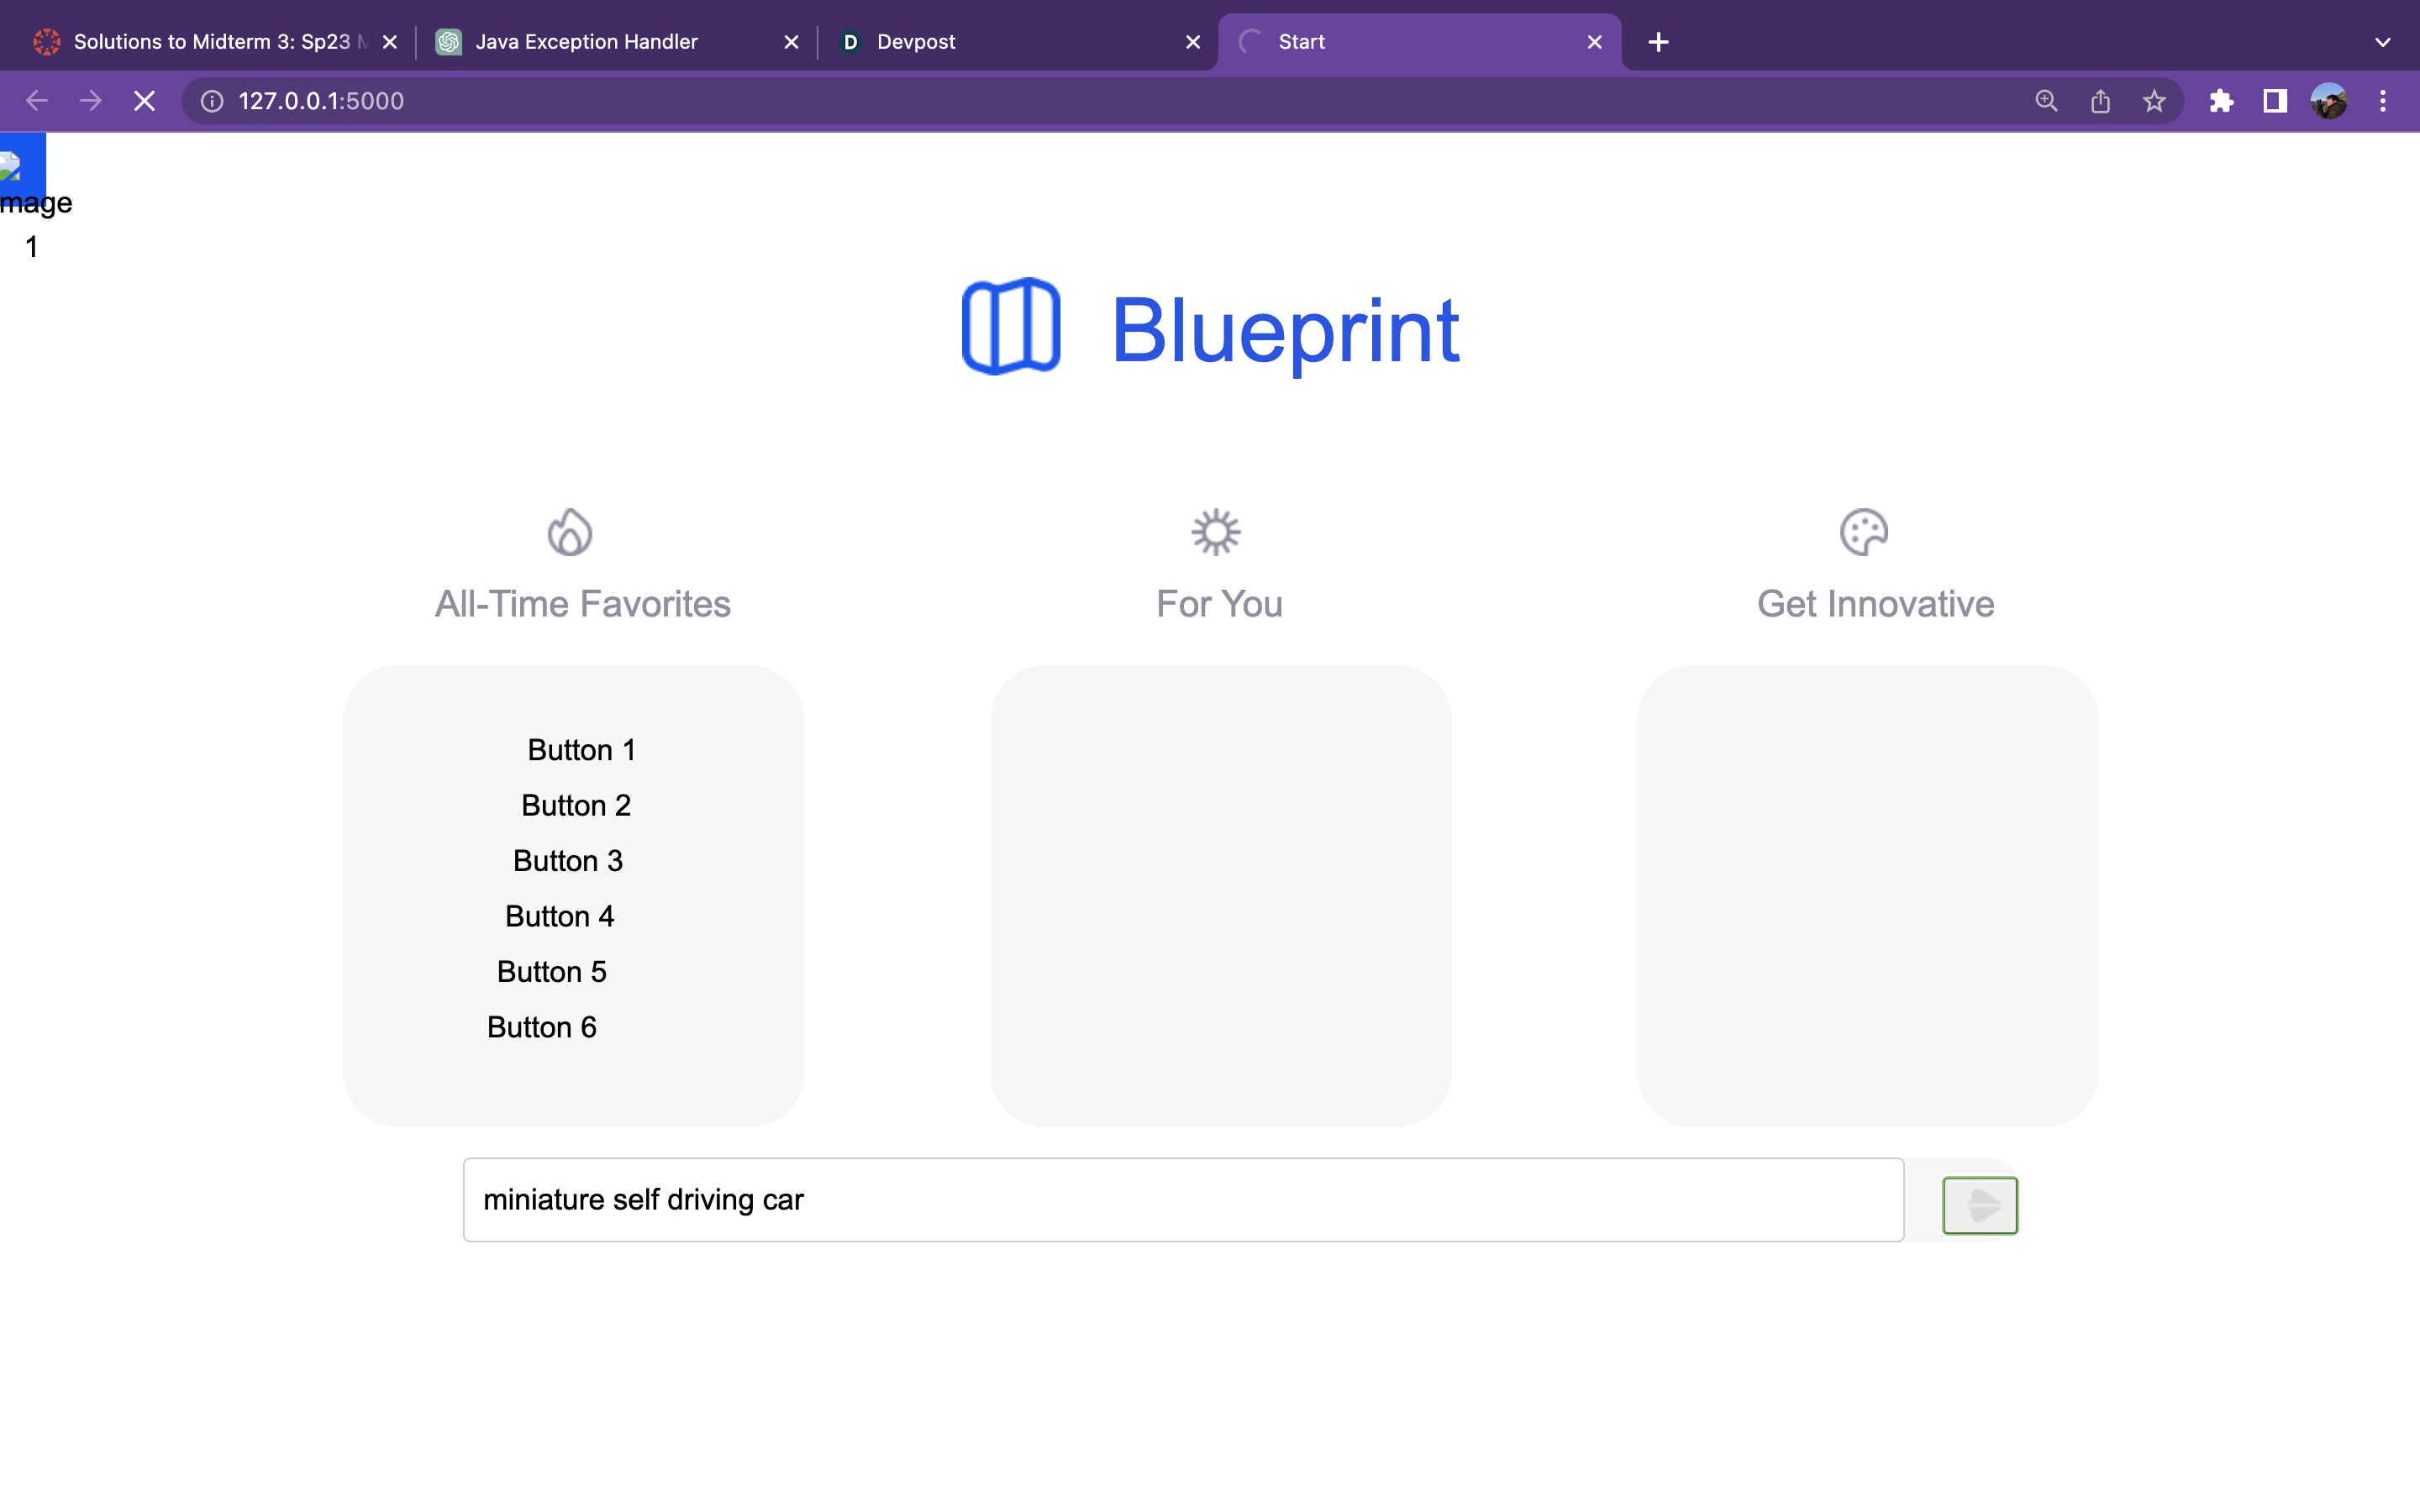
Task: Toggle the browser side panel
Action: pyautogui.click(x=2275, y=101)
